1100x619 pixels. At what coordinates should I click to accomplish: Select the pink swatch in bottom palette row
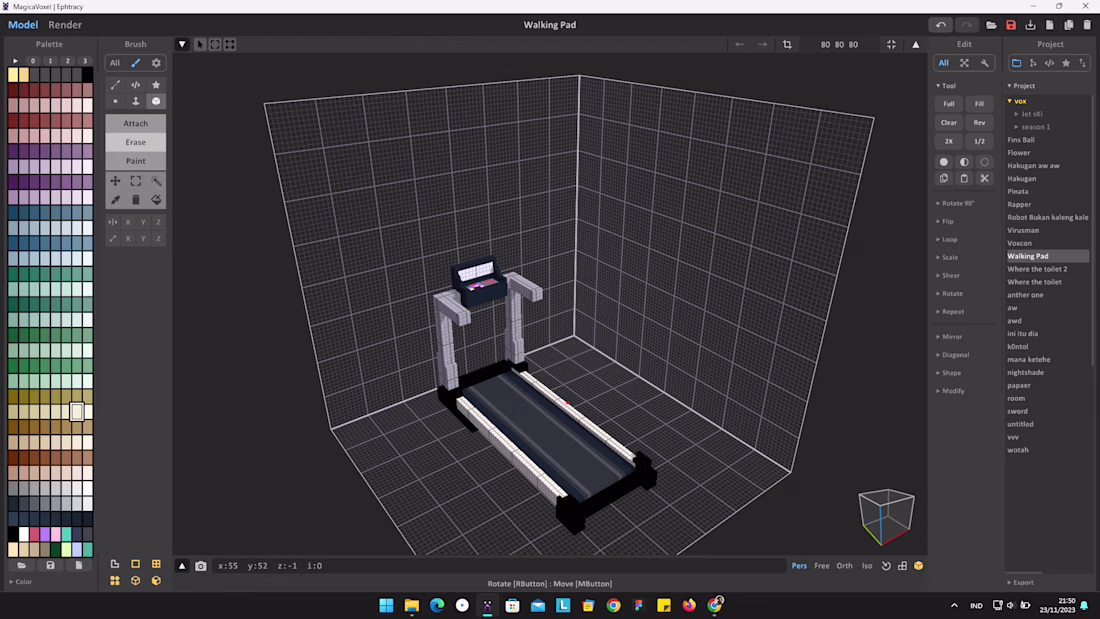[55, 535]
